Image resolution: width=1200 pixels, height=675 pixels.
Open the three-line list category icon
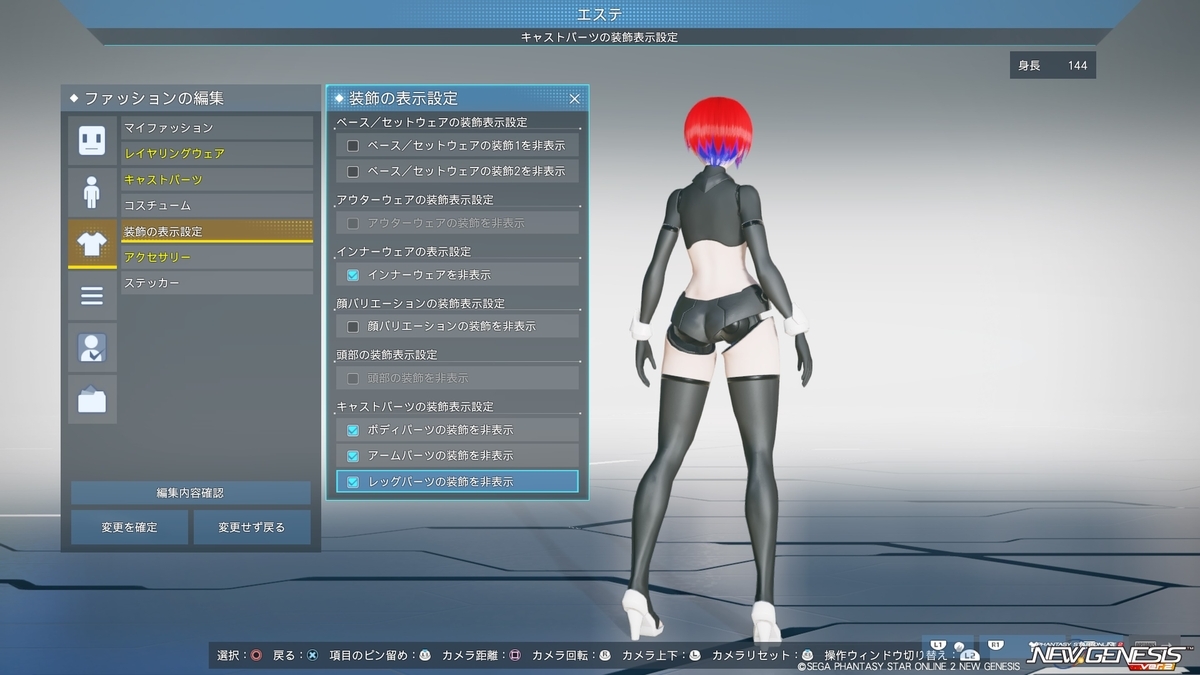[92, 296]
